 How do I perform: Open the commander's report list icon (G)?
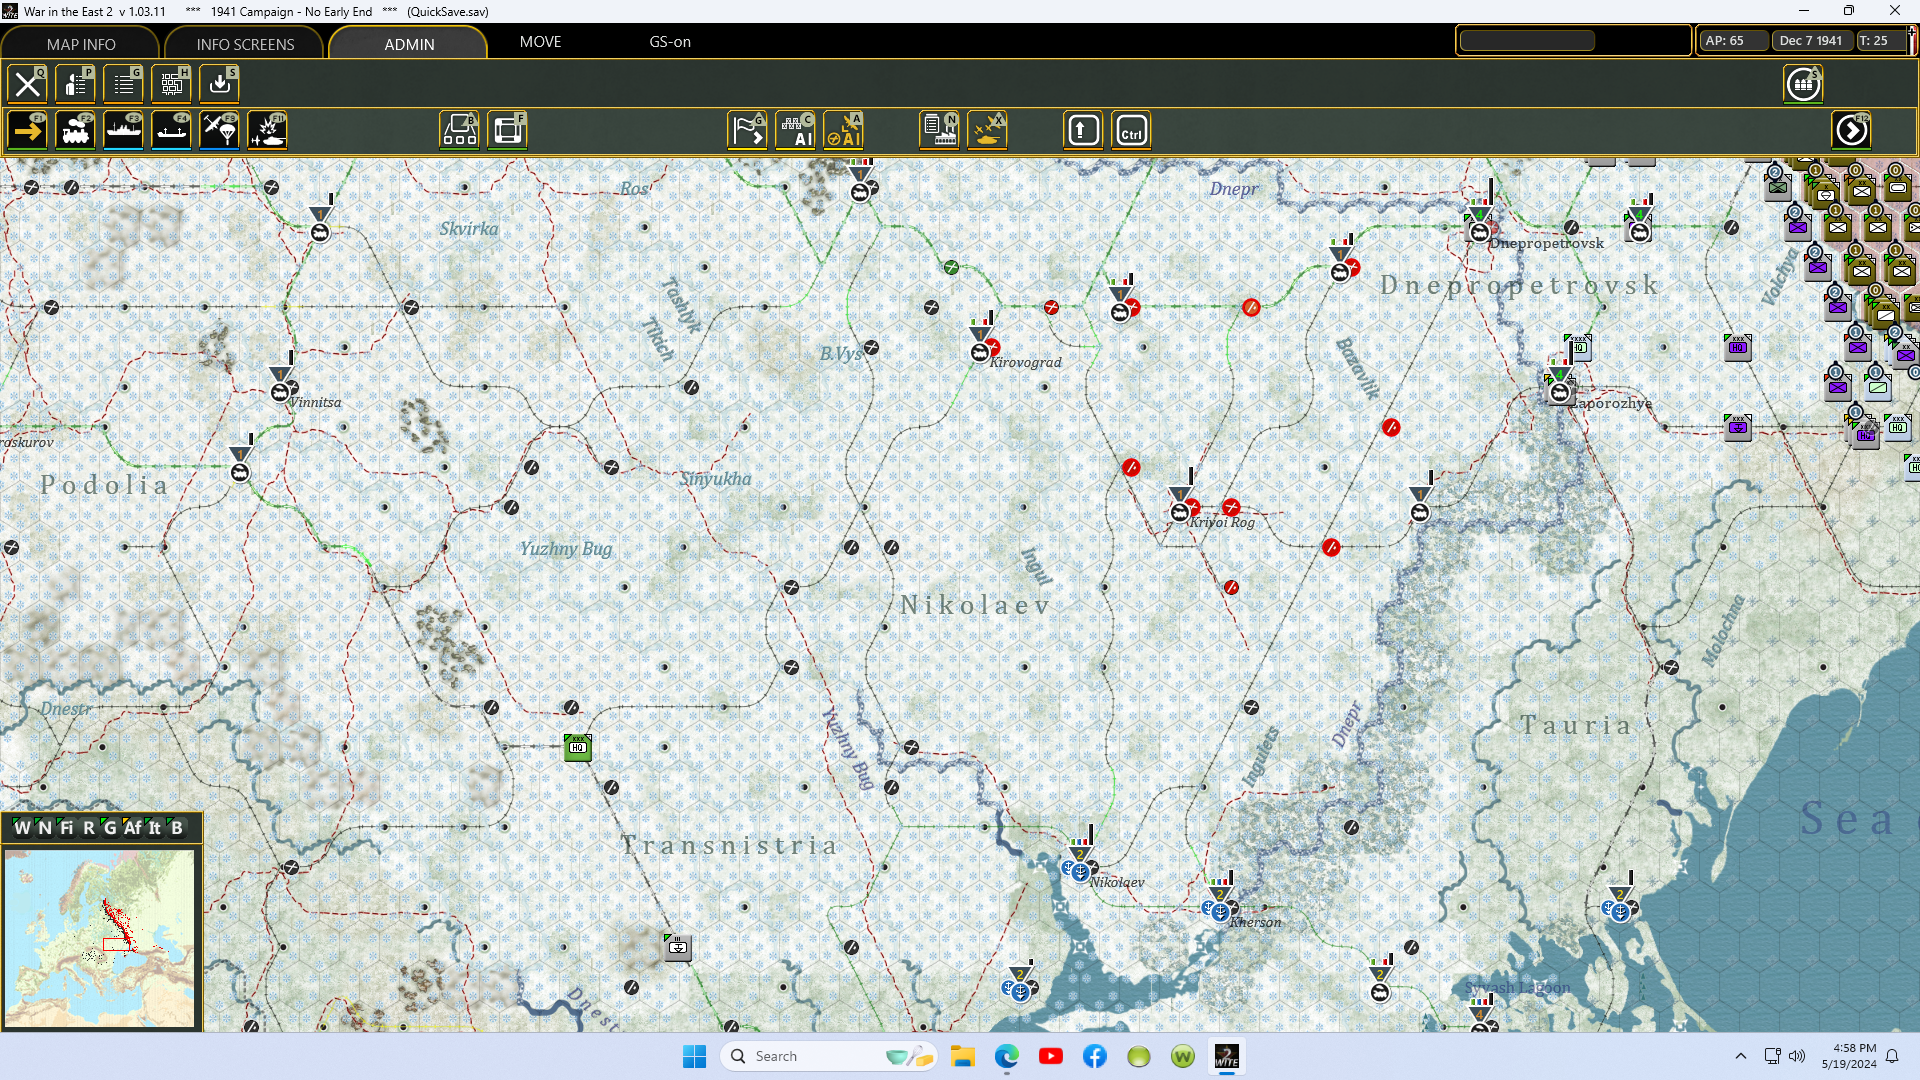point(124,84)
